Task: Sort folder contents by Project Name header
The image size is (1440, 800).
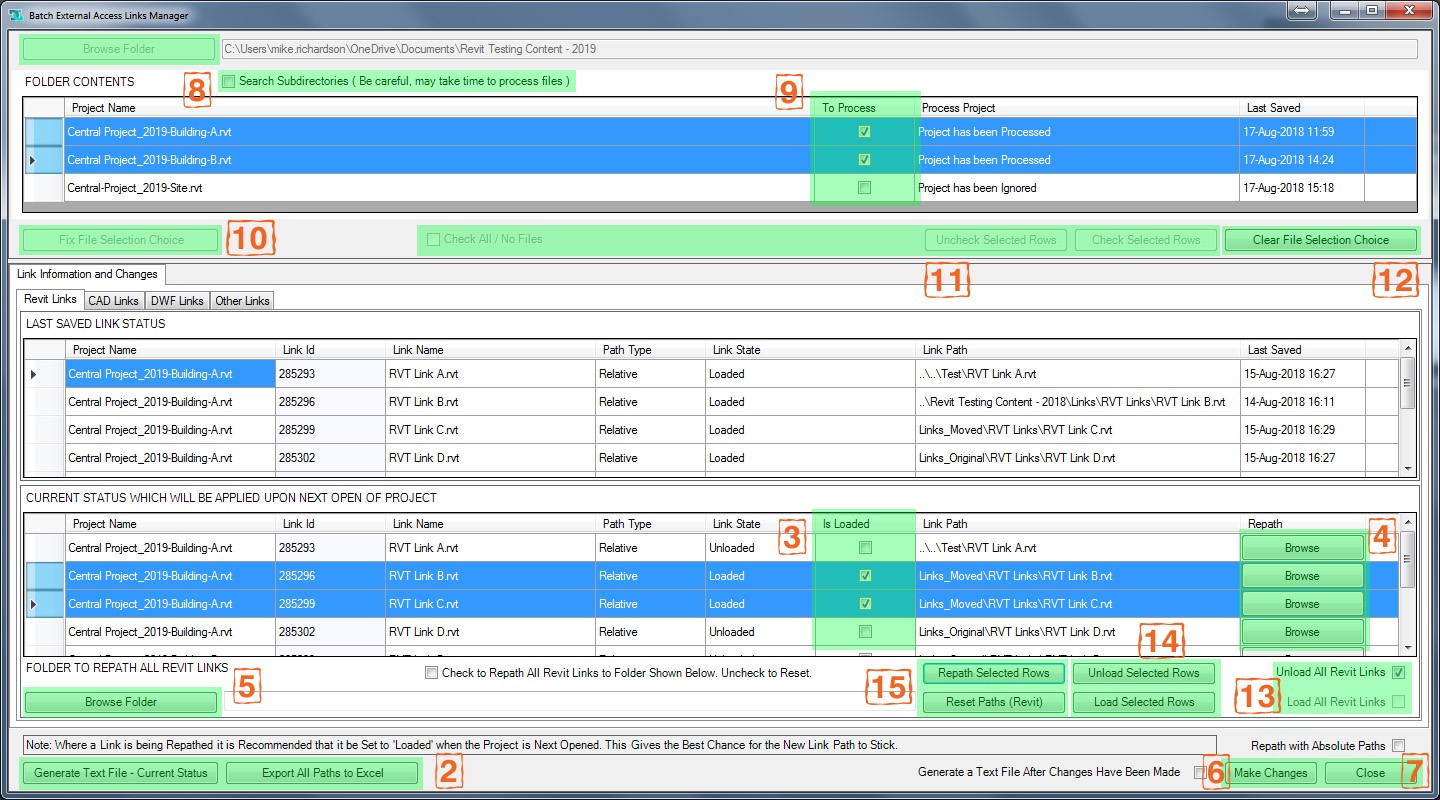Action: pos(437,108)
